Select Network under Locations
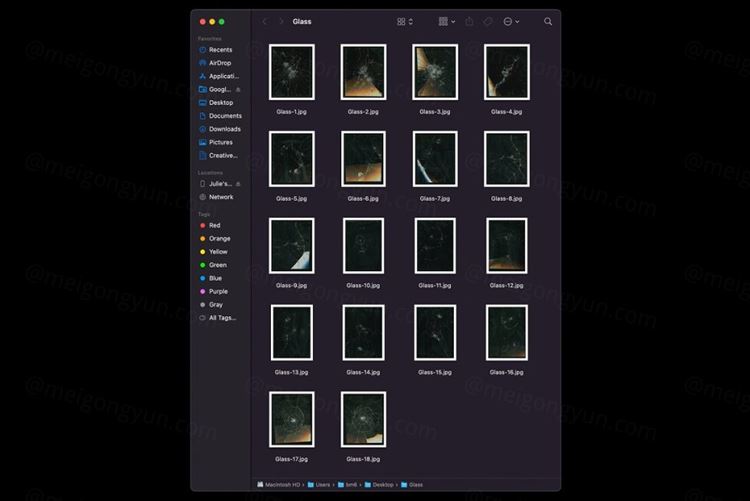 [220, 197]
